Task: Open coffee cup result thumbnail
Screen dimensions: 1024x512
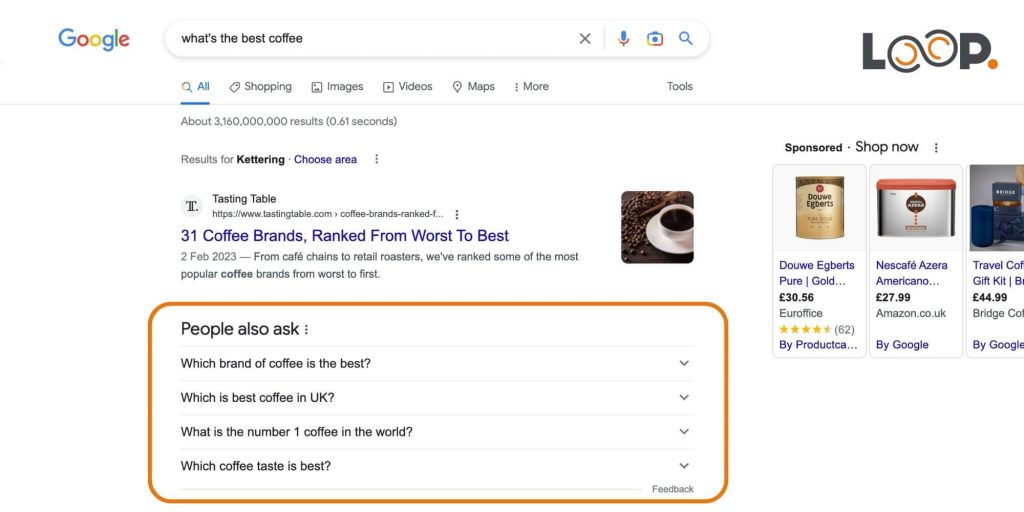Action: click(x=657, y=227)
